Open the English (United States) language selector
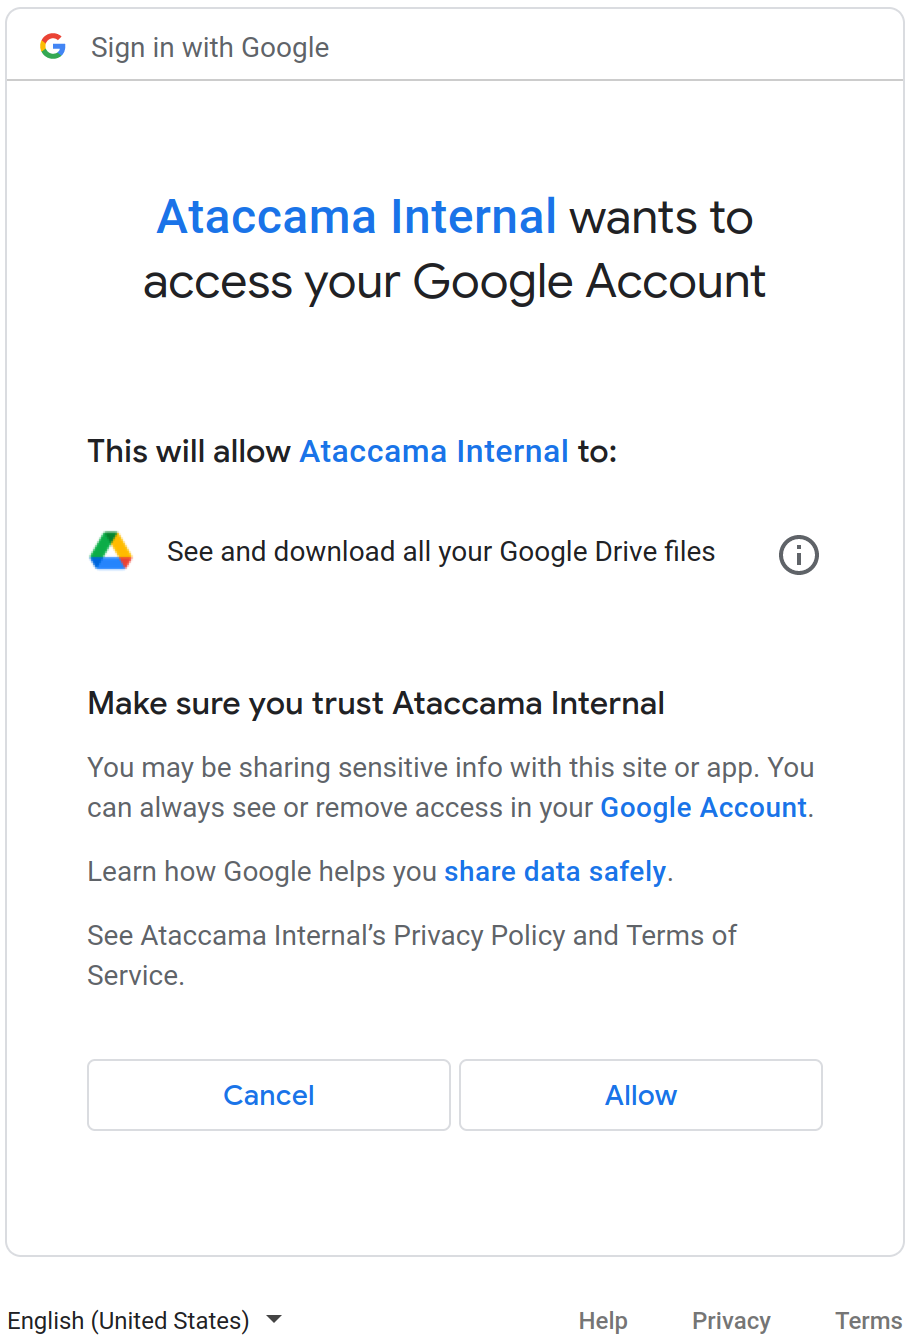 coord(129,1320)
